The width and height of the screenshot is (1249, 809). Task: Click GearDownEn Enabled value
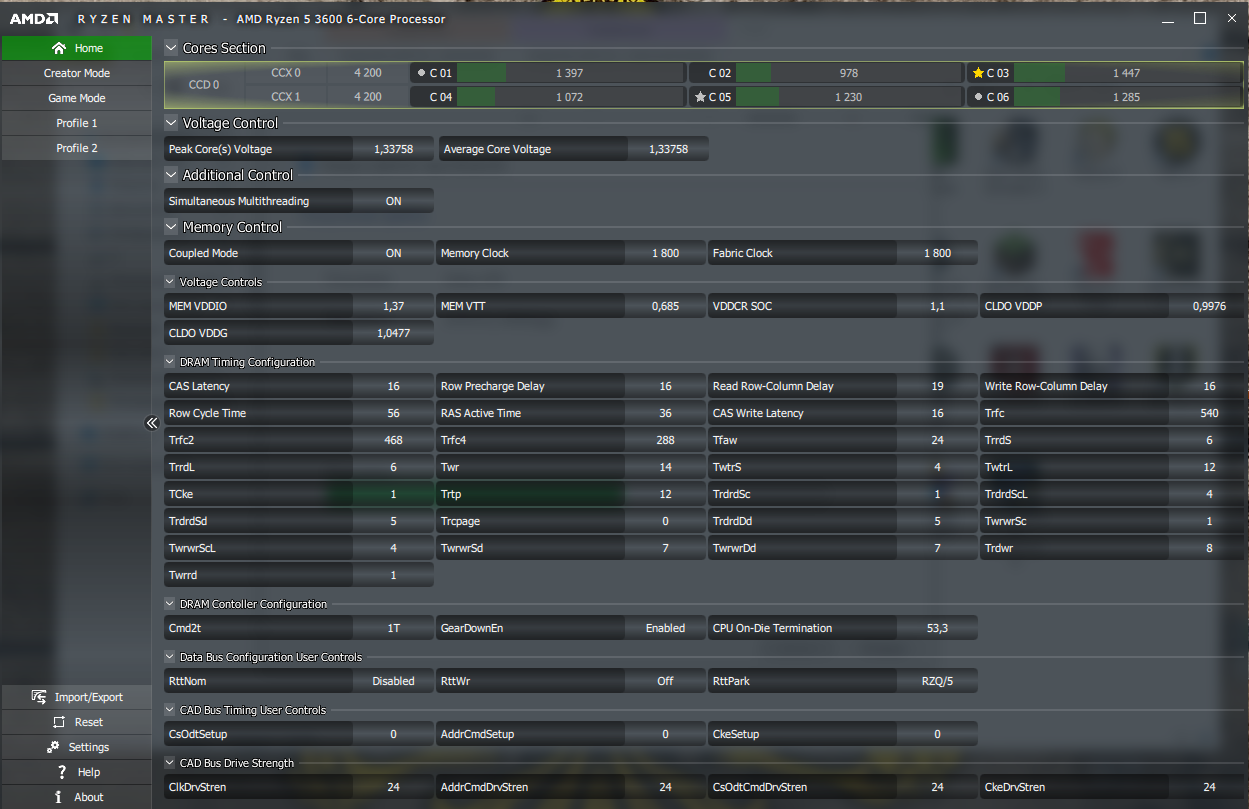point(665,628)
